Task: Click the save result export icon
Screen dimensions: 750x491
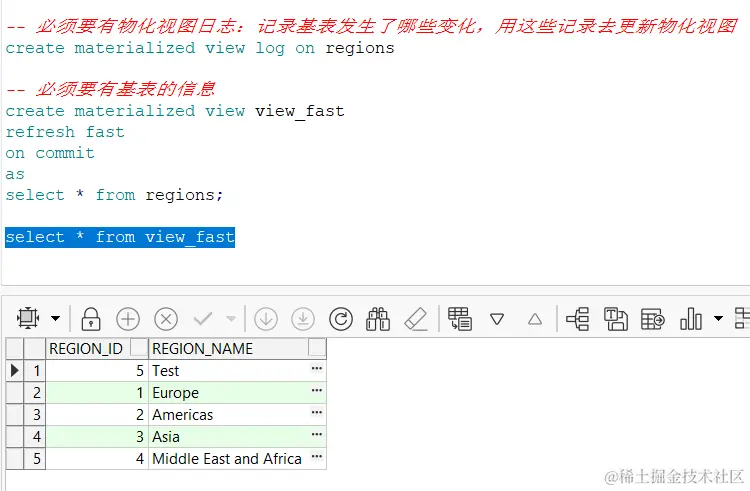Action: (x=616, y=318)
